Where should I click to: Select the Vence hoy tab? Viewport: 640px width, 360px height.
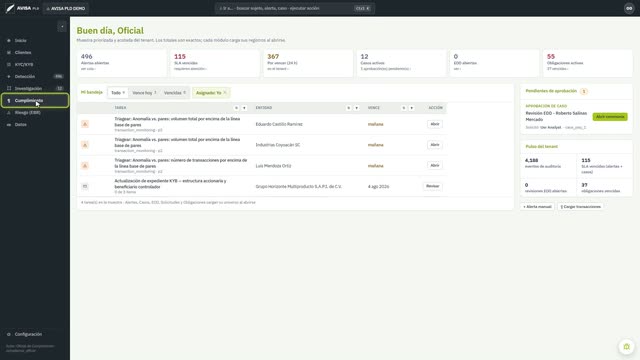pos(144,93)
